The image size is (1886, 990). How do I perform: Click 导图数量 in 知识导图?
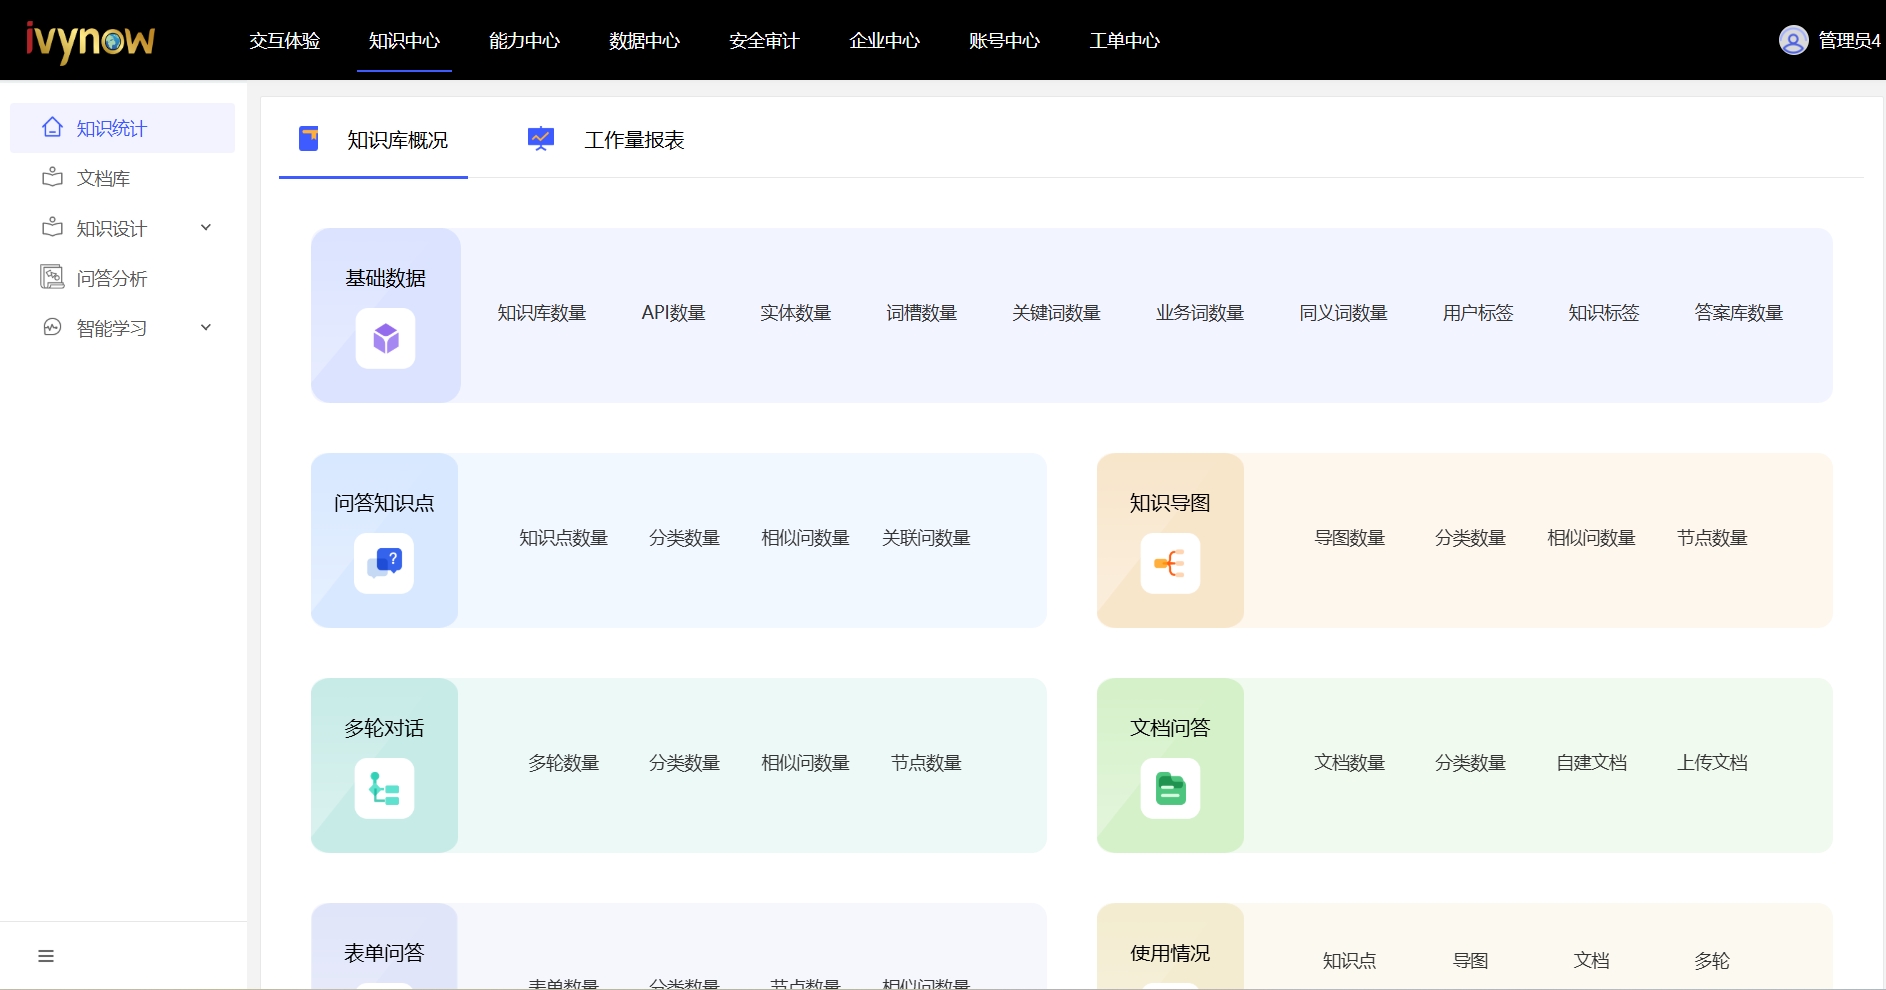pos(1350,538)
